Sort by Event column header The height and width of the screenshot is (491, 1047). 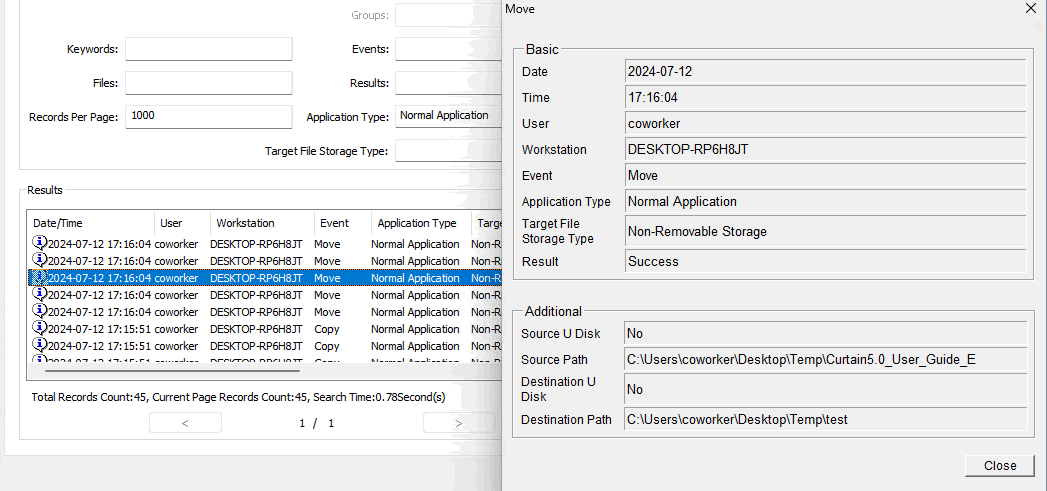click(x=343, y=223)
